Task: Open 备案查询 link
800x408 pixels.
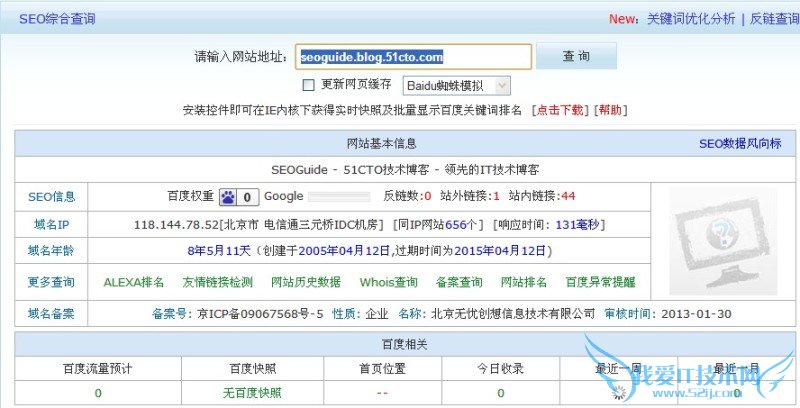Action: (459, 282)
